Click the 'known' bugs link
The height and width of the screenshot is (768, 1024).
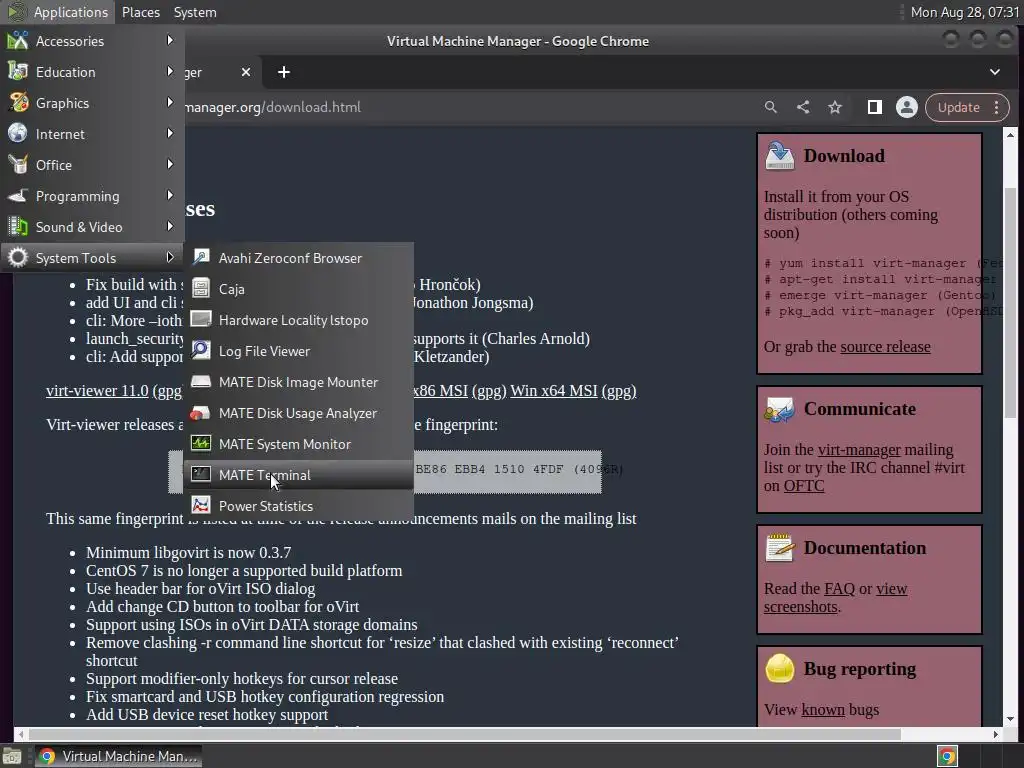(823, 709)
